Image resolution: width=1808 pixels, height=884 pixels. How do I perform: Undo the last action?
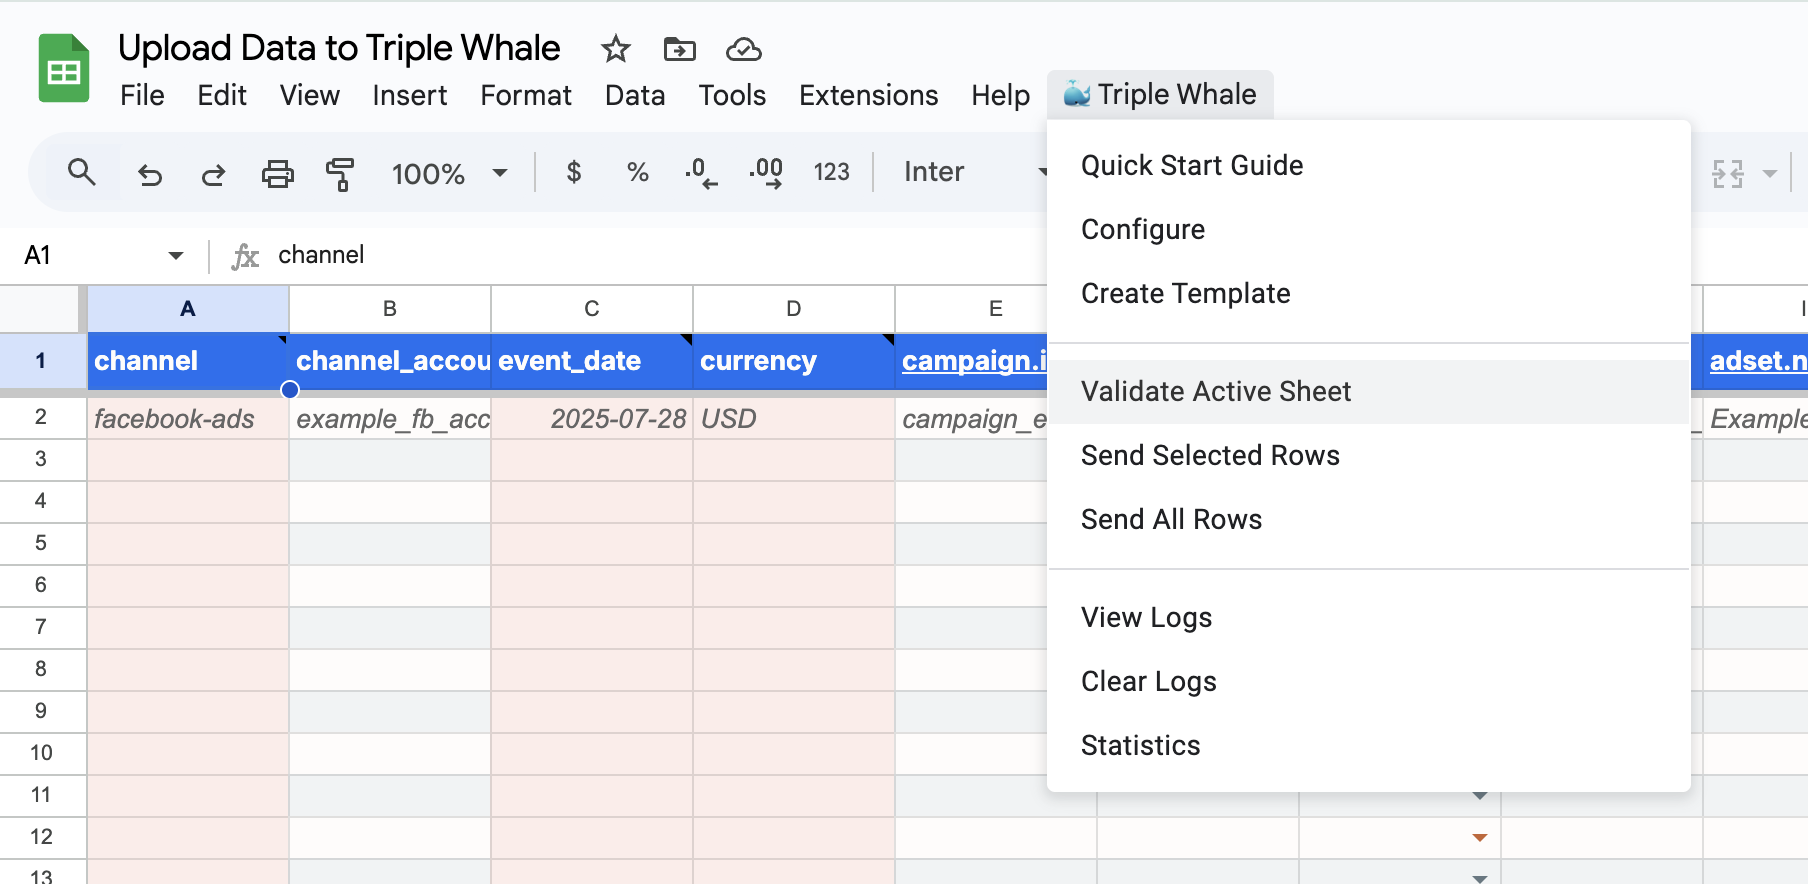[x=150, y=174]
